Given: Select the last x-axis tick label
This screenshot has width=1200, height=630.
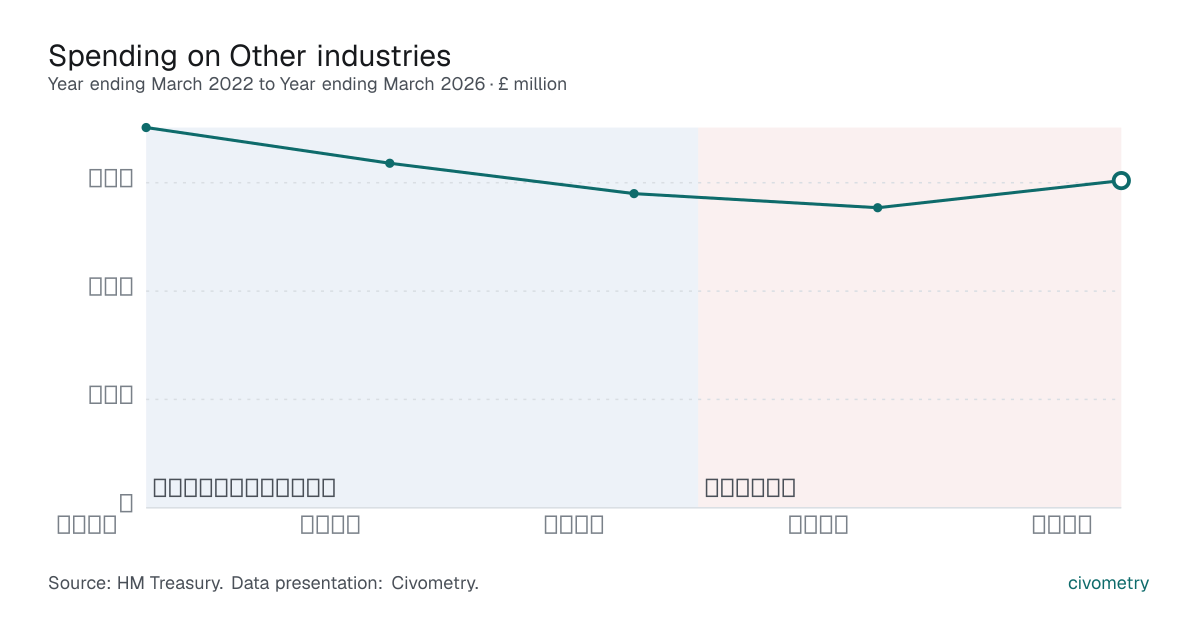Looking at the screenshot, I should (1062, 524).
